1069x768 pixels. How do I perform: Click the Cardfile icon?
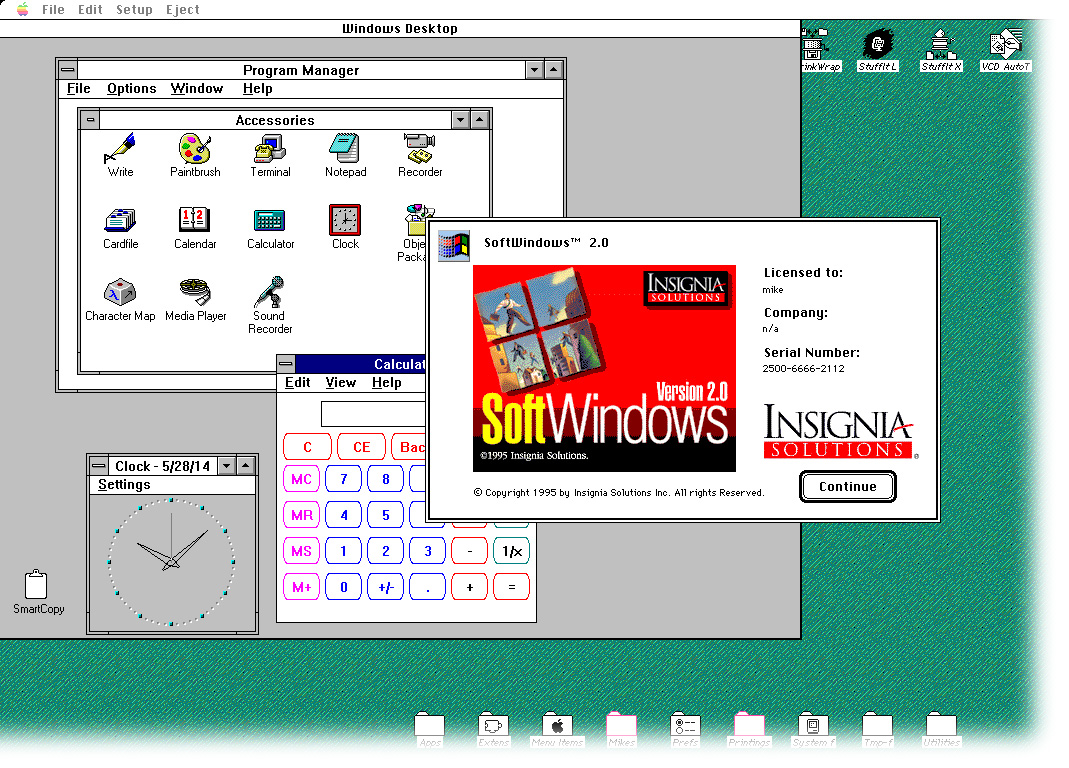pos(121,220)
